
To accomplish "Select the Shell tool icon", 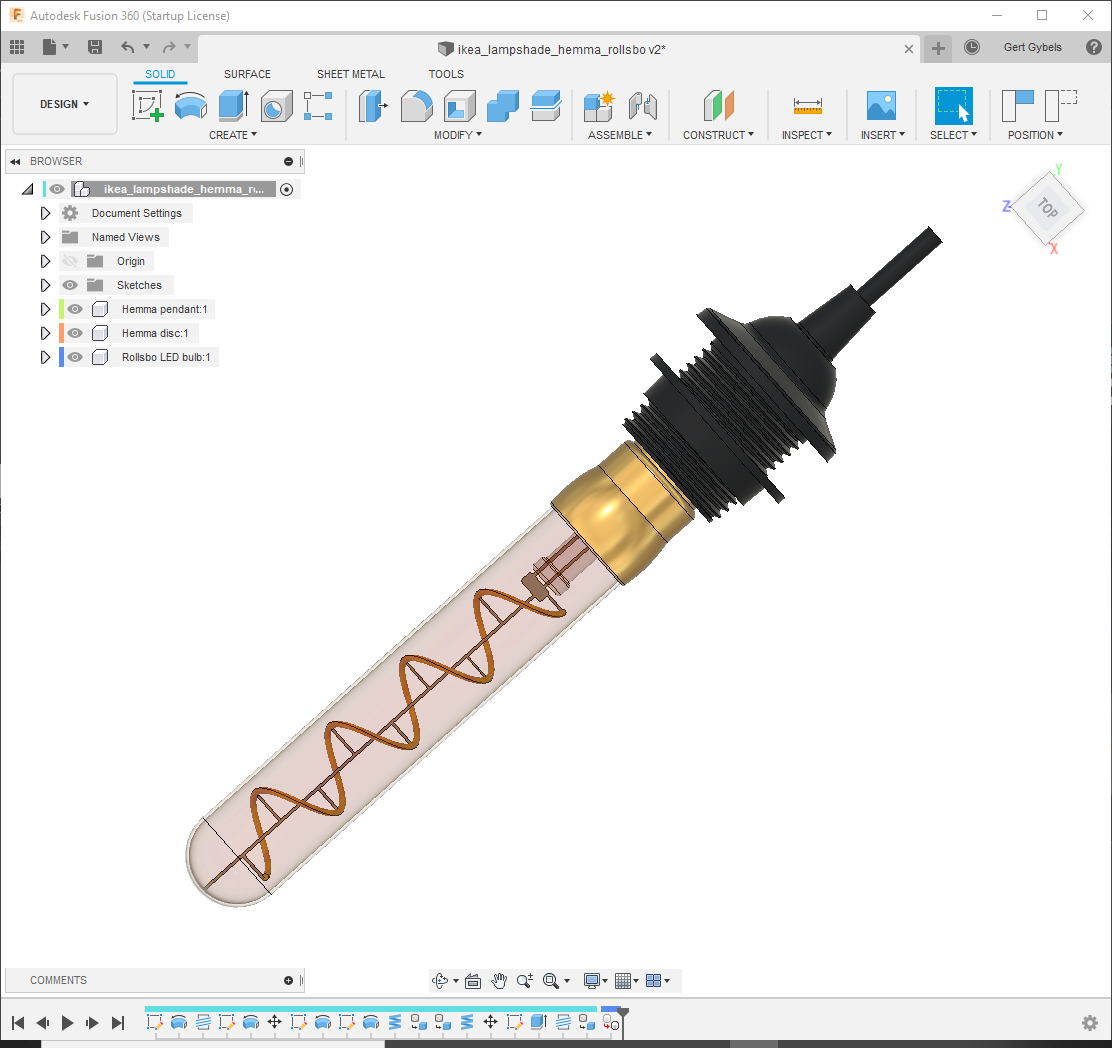I will [x=460, y=106].
